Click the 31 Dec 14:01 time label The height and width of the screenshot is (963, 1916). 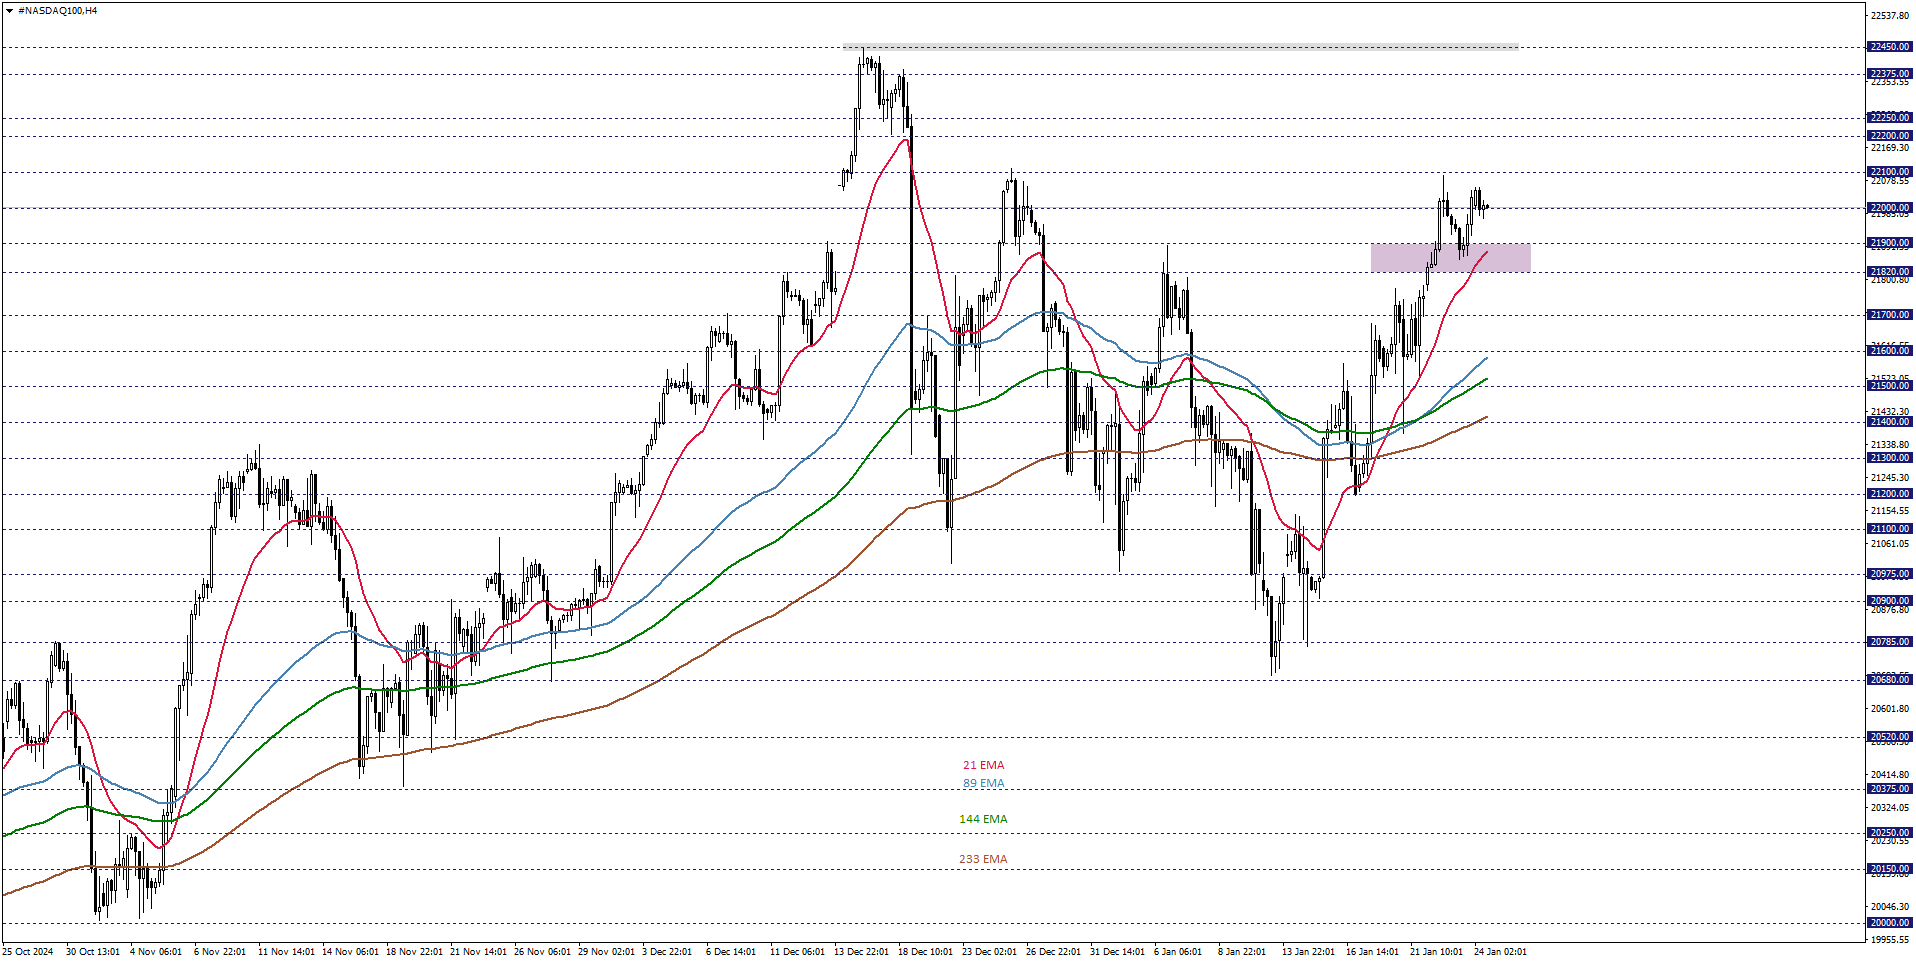pos(1117,952)
